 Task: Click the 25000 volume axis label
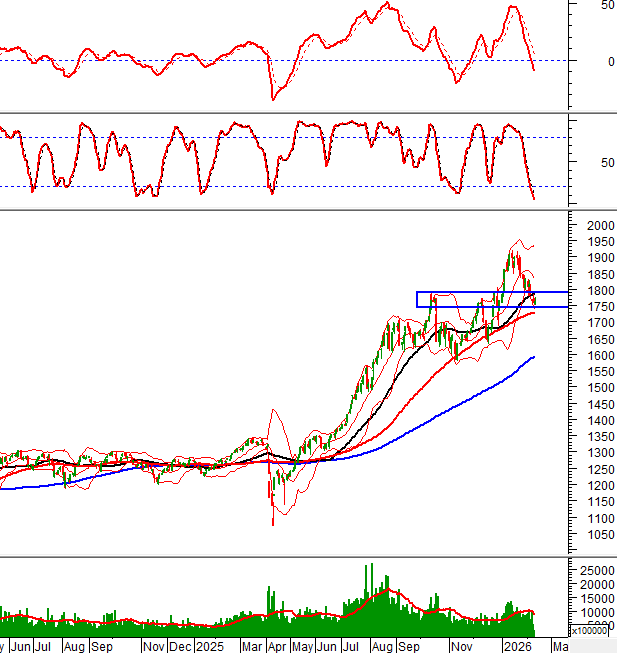tap(593, 569)
